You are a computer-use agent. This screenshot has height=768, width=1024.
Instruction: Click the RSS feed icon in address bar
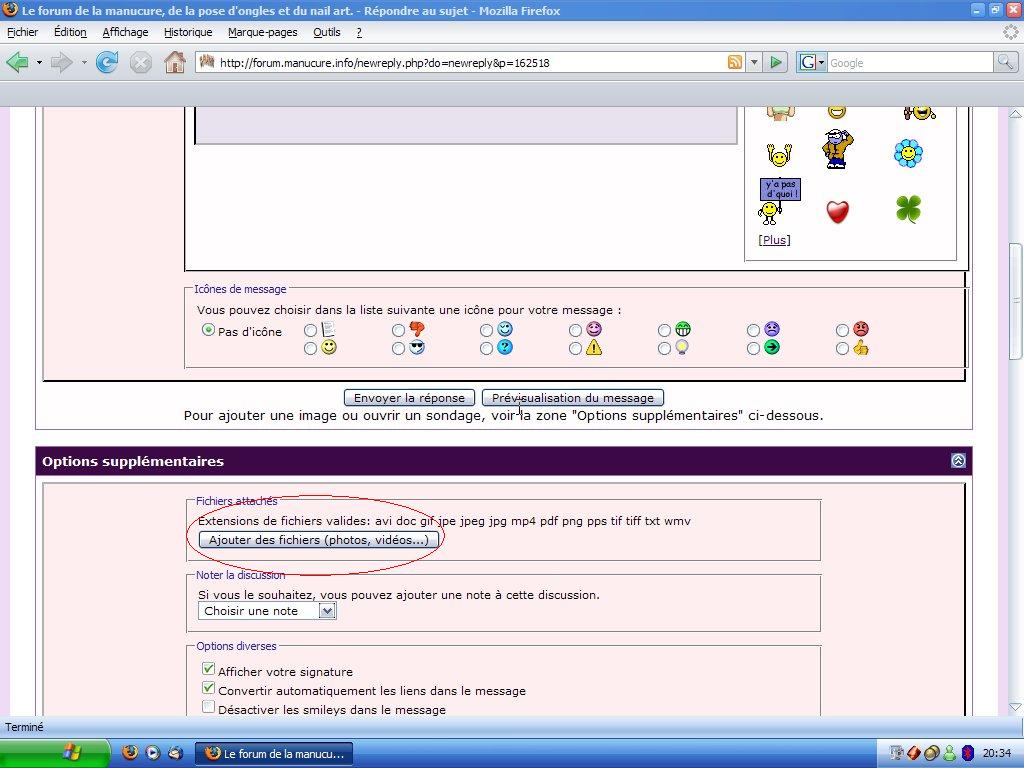(735, 62)
